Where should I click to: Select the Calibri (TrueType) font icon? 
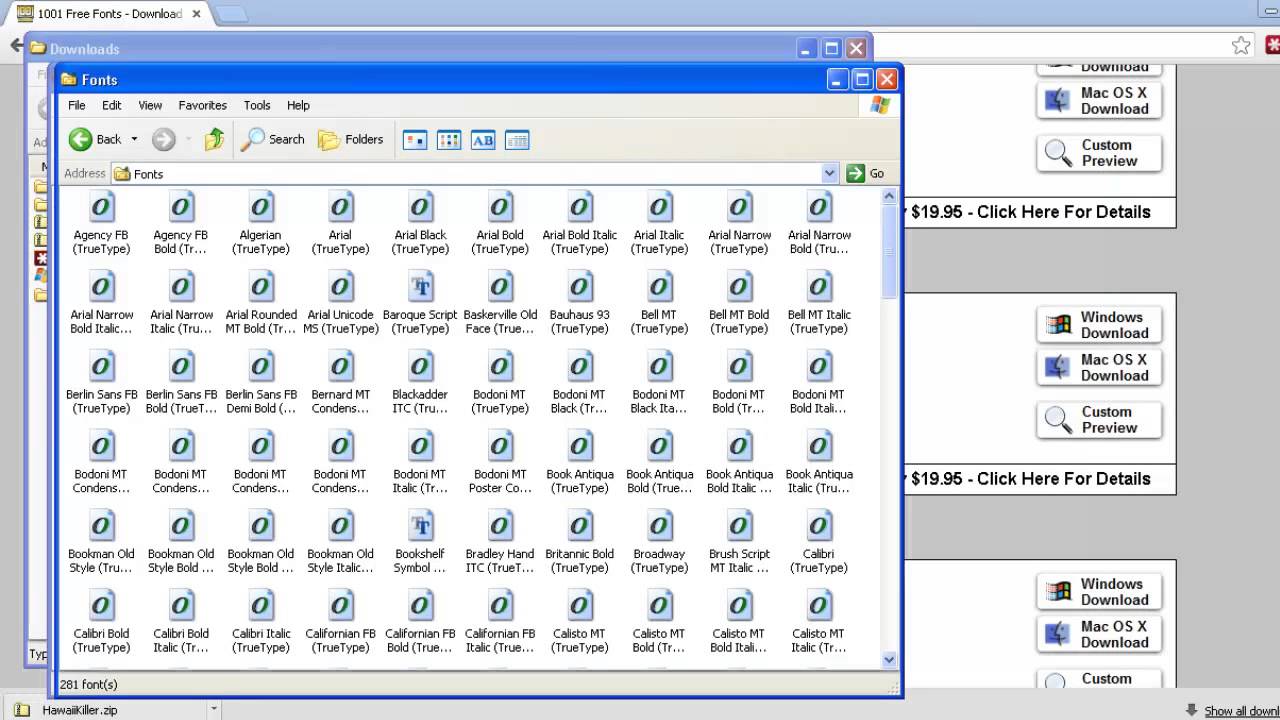[819, 527]
